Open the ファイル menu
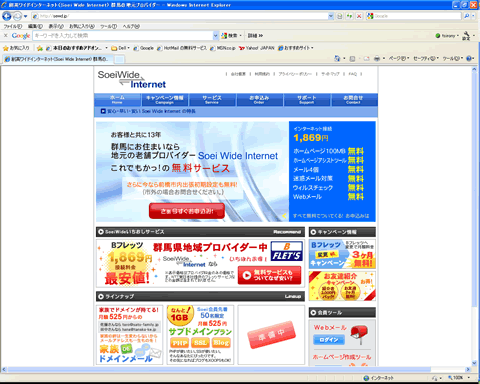The height and width of the screenshot is (384, 480). pyautogui.click(x=13, y=26)
